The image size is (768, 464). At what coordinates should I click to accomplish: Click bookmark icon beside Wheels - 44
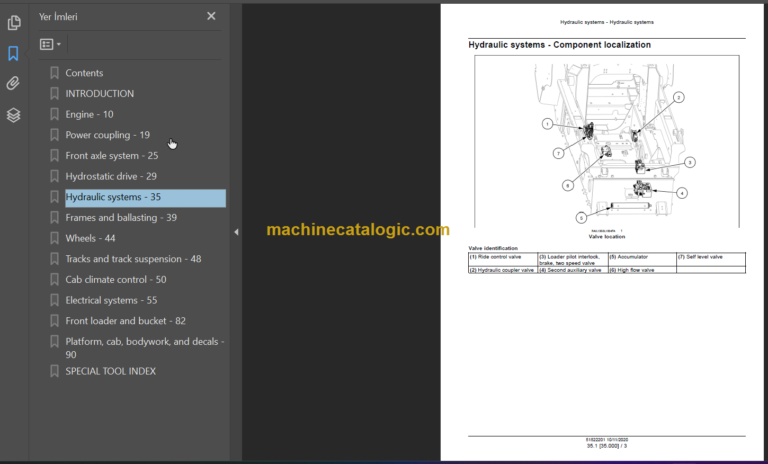54,238
